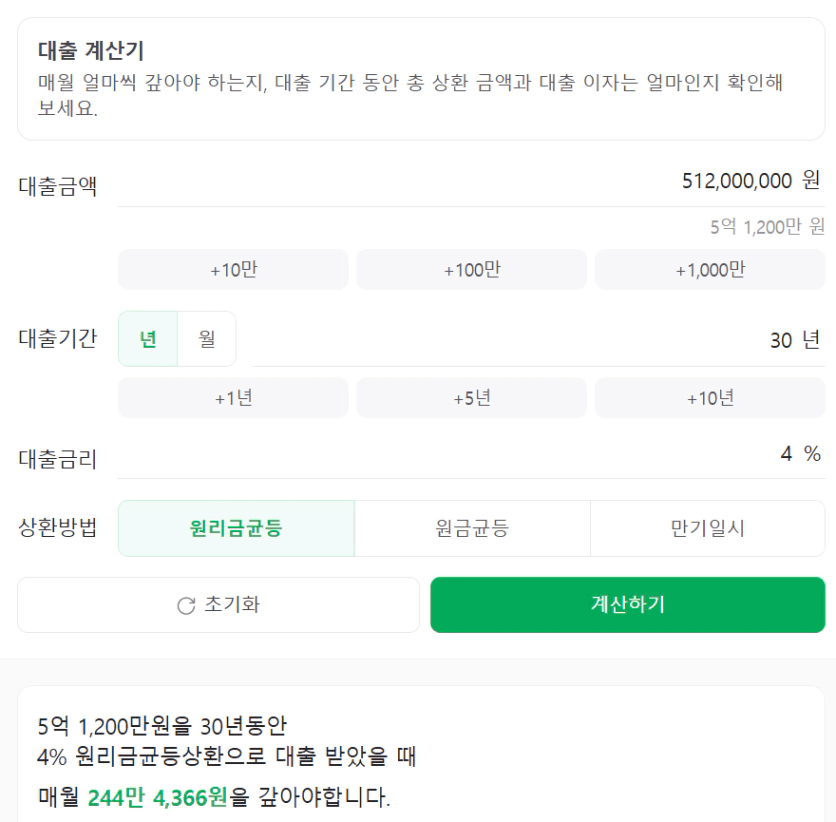Select the 년 period unit toggle

[x=148, y=339]
